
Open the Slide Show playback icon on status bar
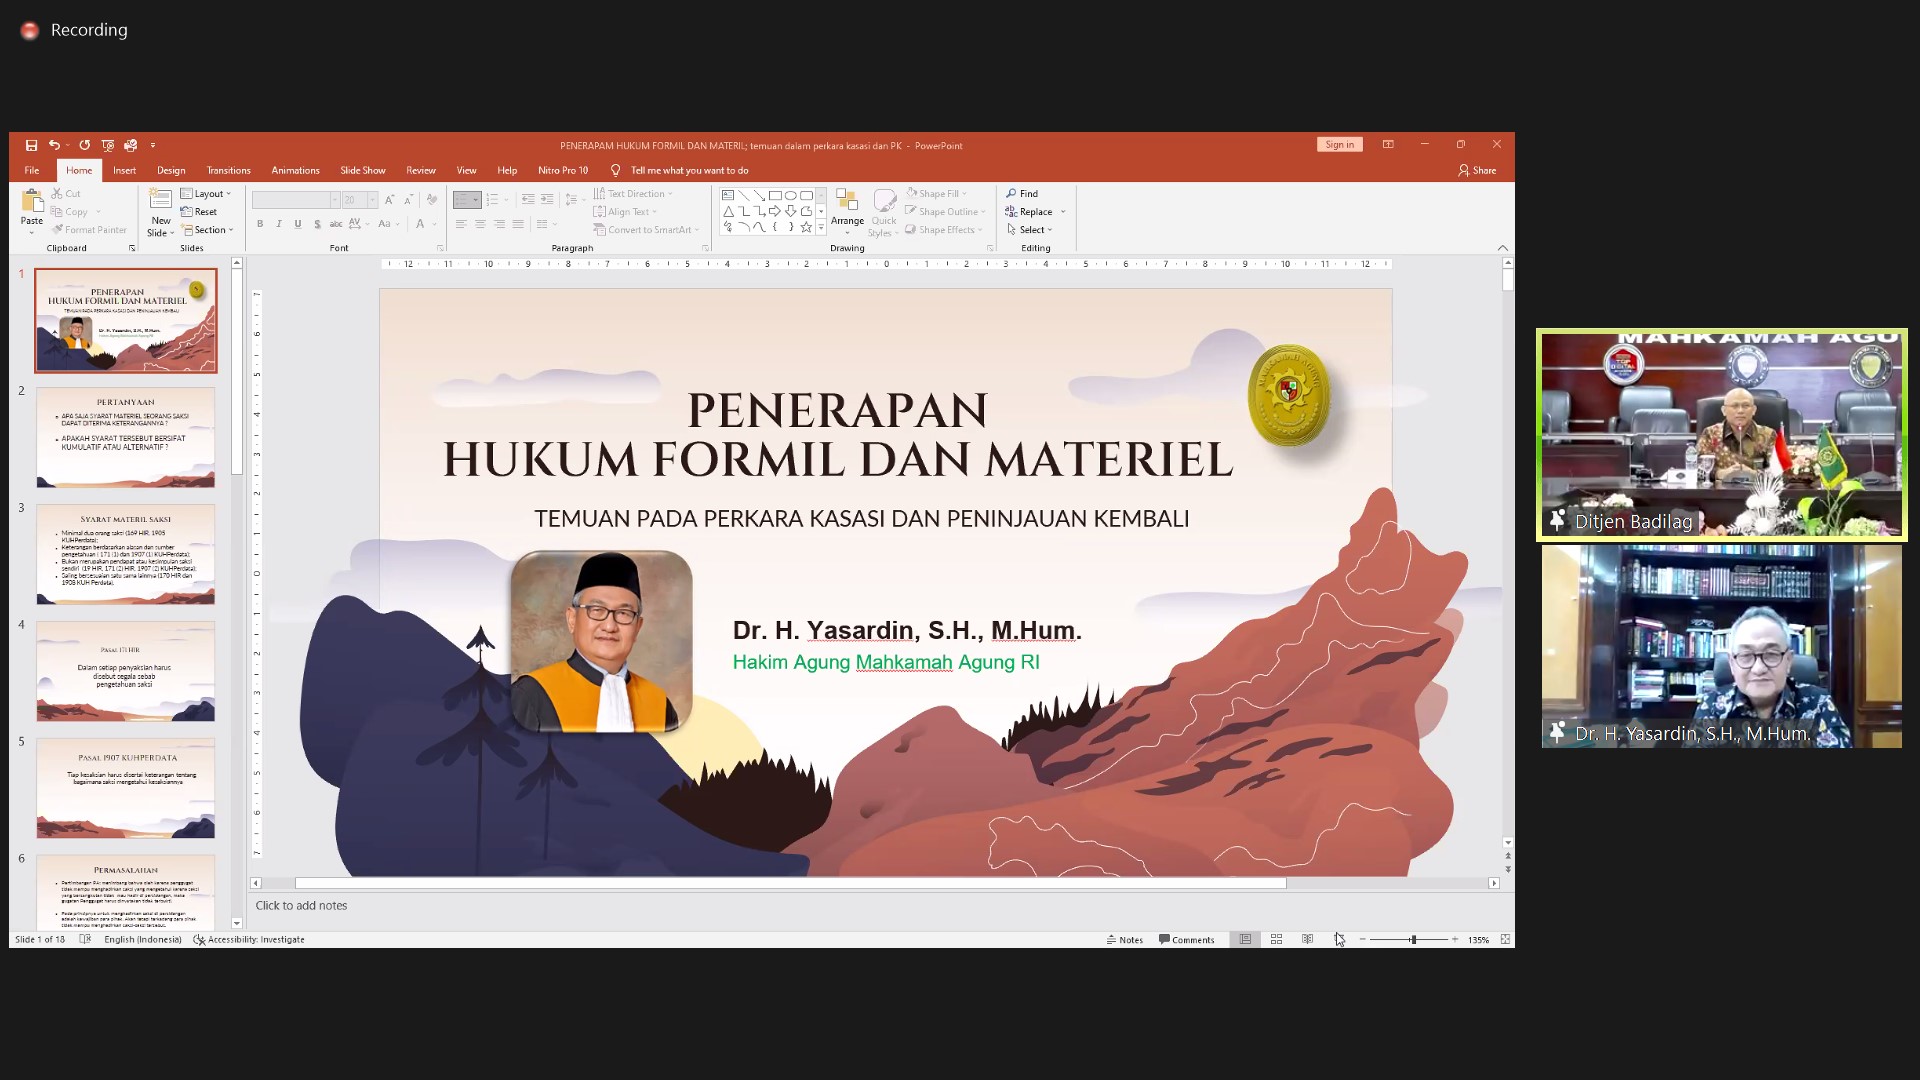pos(1339,939)
